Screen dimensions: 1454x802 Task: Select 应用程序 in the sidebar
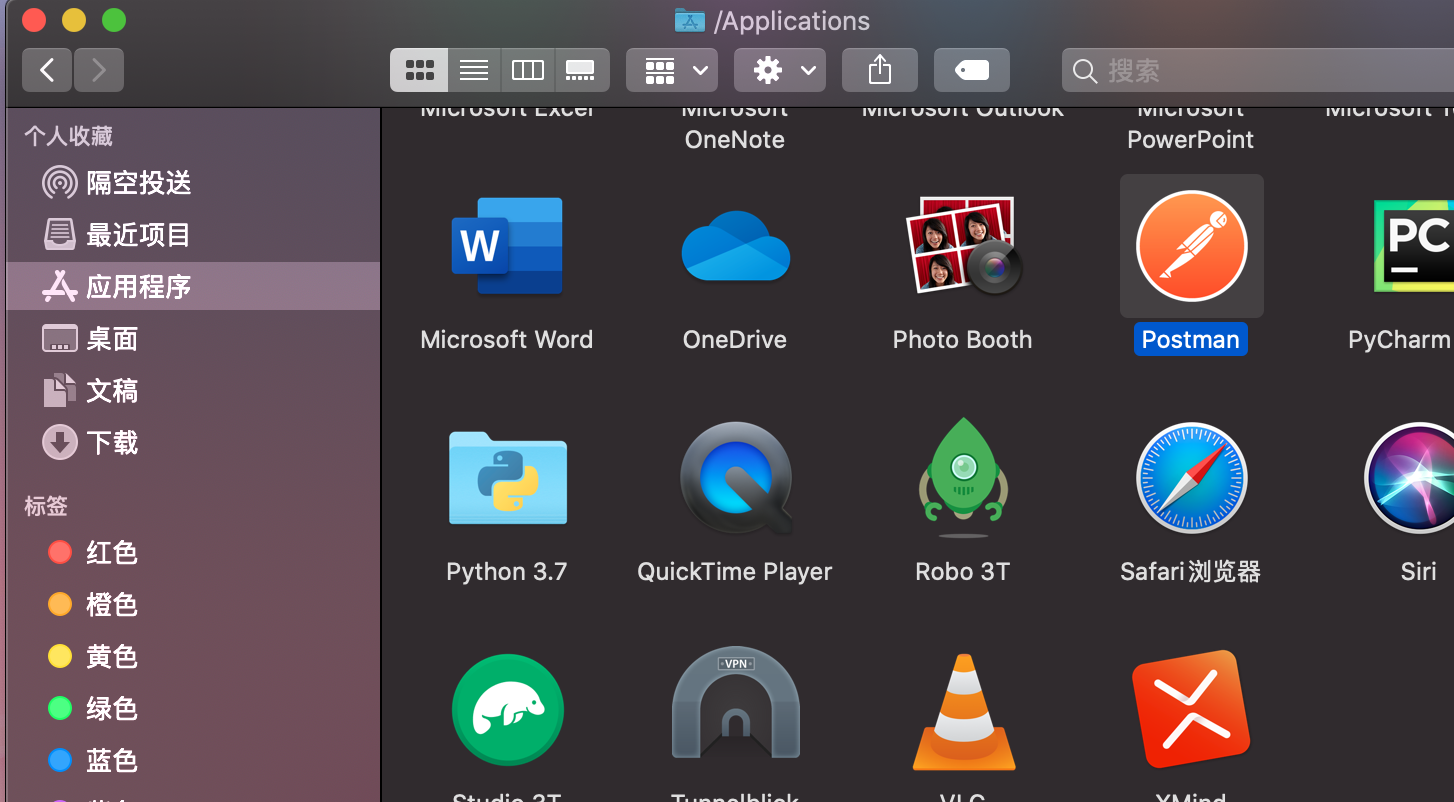pyautogui.click(x=193, y=287)
